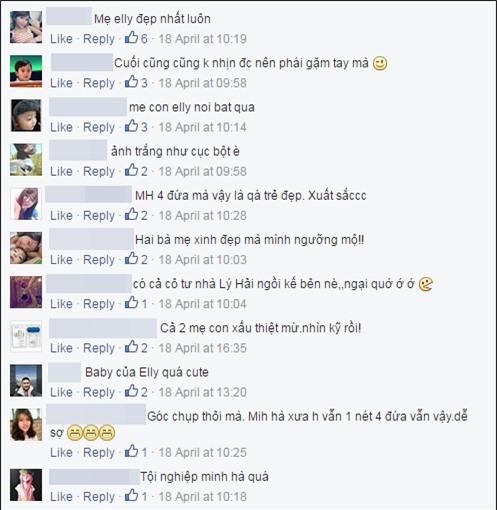This screenshot has height=510, width=497.
Task: Open avatar beside 'Cả 2 mẹ con xấu' comment
Action: 26,336
